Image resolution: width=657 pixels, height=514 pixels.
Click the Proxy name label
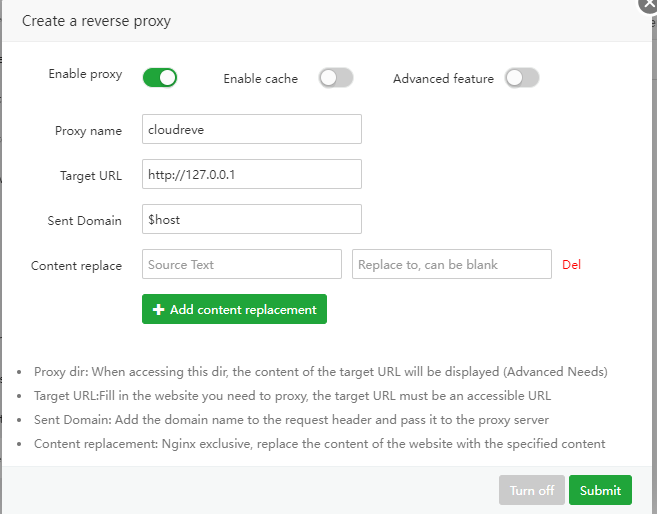click(x=88, y=131)
